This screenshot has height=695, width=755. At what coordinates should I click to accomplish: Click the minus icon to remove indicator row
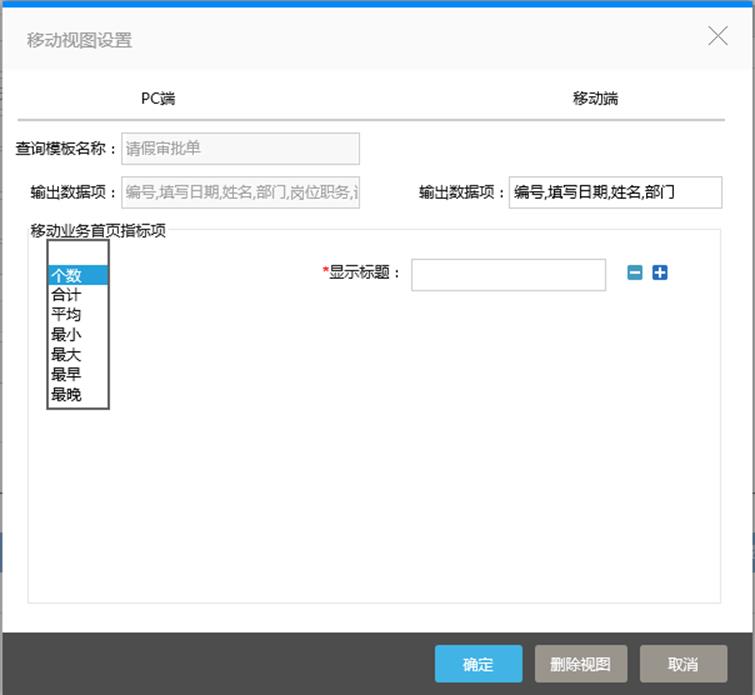tap(634, 273)
